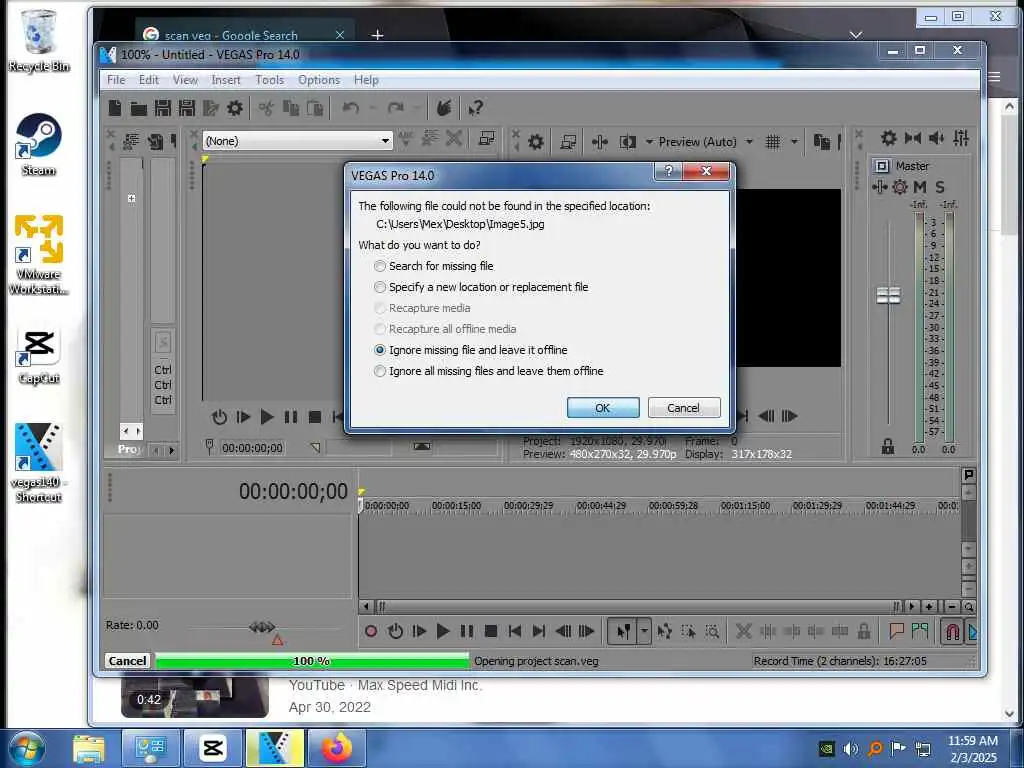Click the Master volume fader handle
This screenshot has width=1024, height=768.
(888, 295)
